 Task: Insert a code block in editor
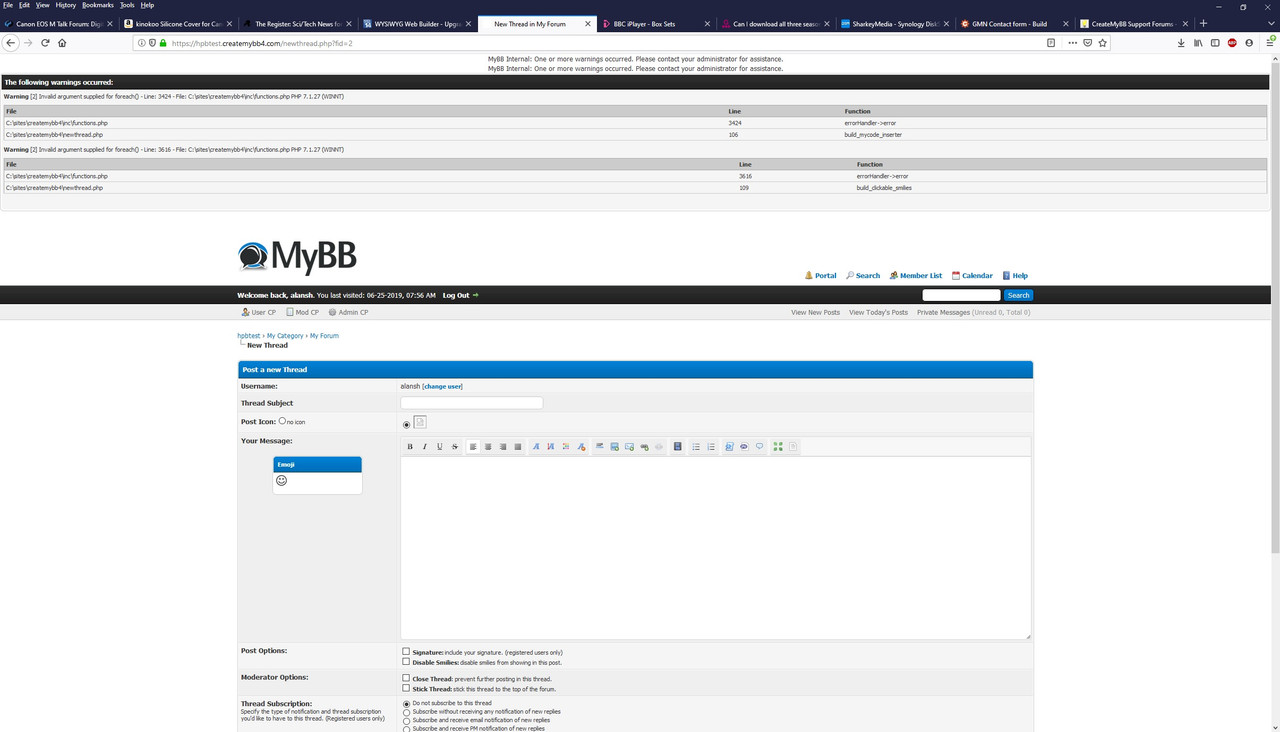[729, 446]
